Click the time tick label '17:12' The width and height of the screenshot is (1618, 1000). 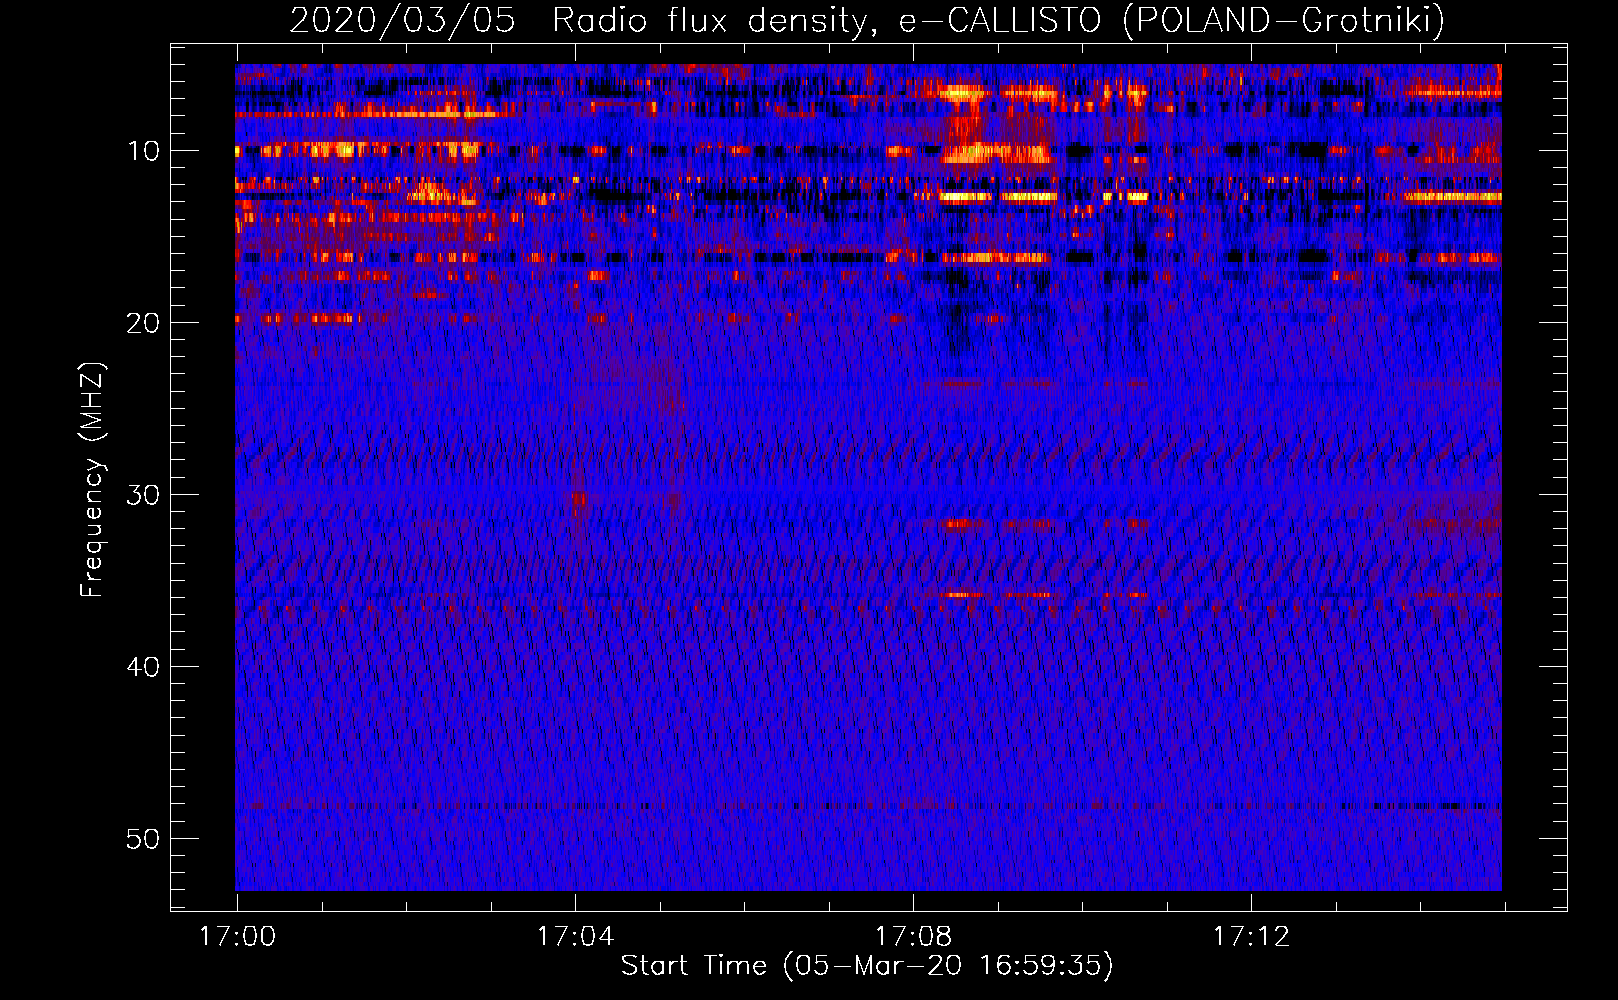click(x=1251, y=937)
